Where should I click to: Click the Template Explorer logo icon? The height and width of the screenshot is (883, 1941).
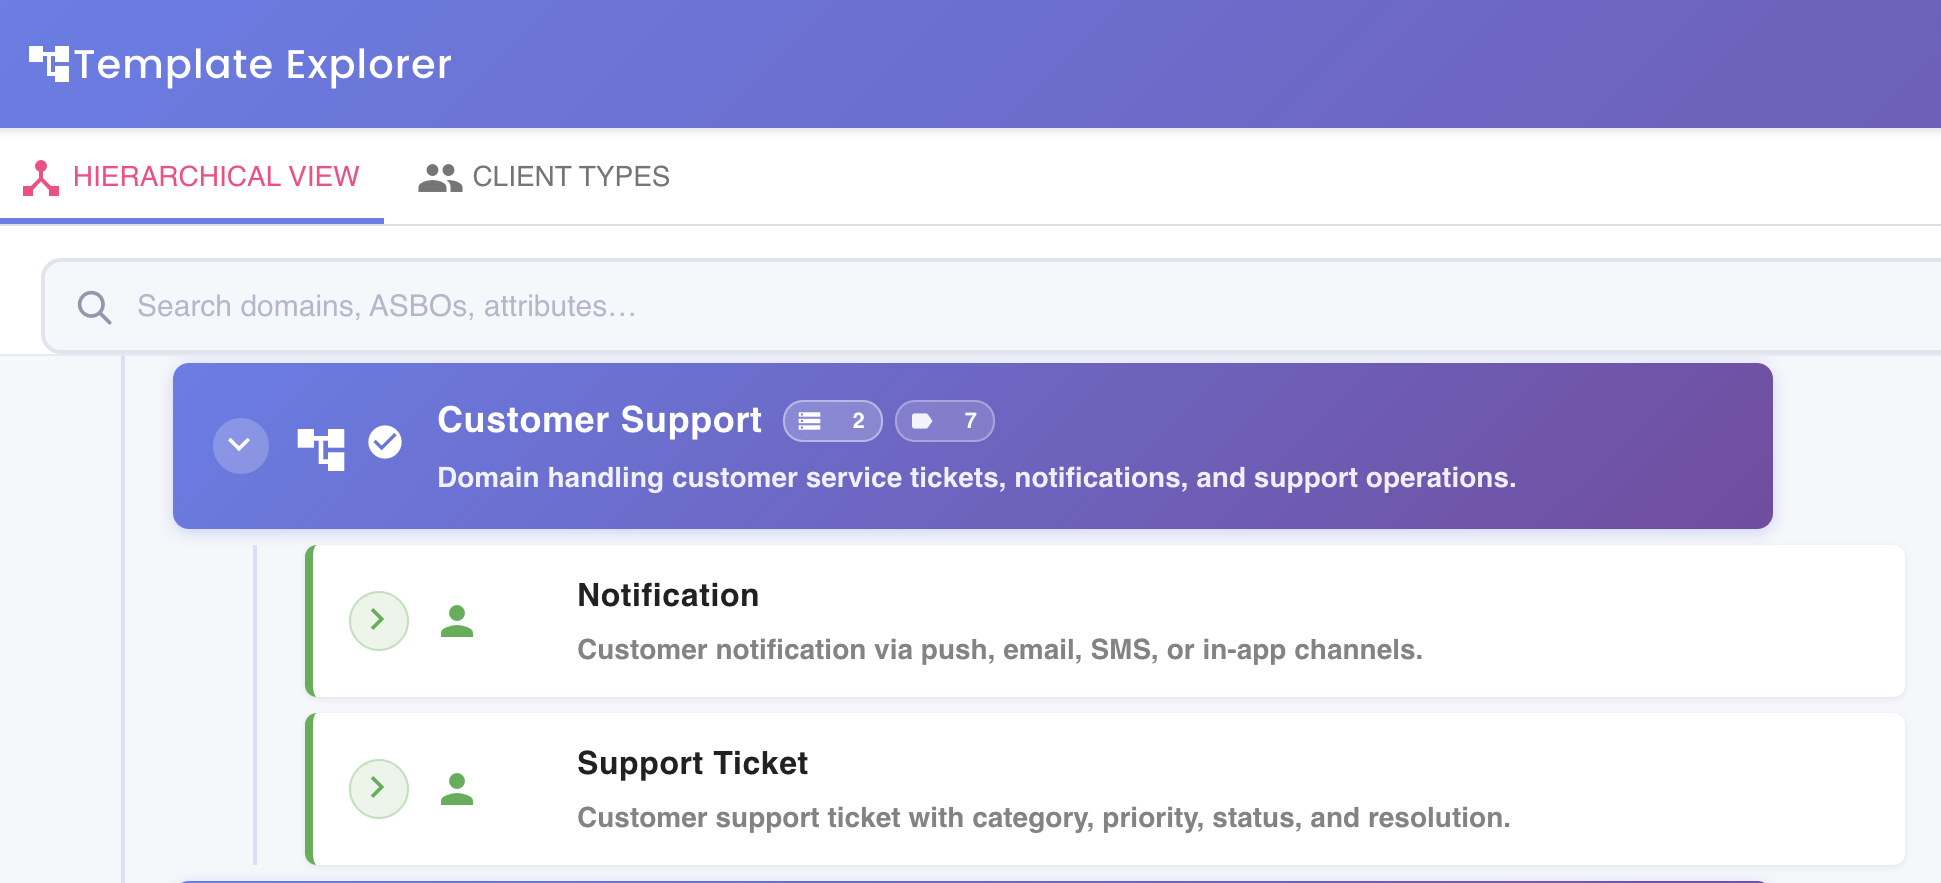coord(49,64)
